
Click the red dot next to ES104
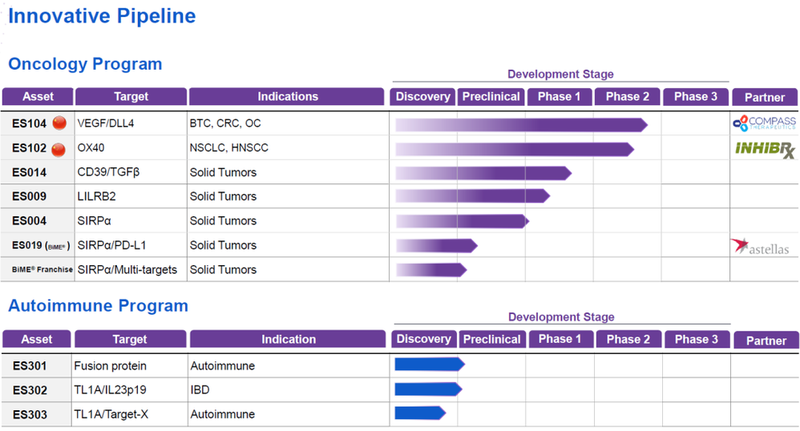(58, 125)
